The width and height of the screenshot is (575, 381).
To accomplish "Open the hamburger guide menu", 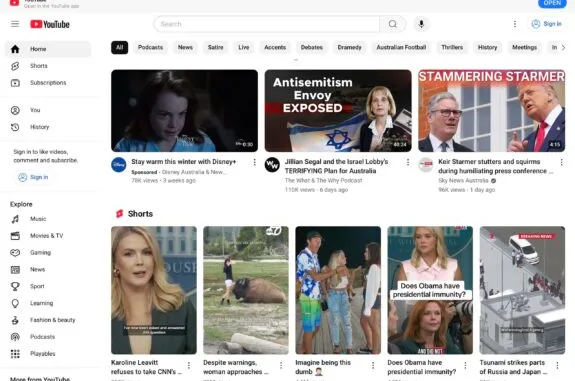I will click(x=15, y=24).
